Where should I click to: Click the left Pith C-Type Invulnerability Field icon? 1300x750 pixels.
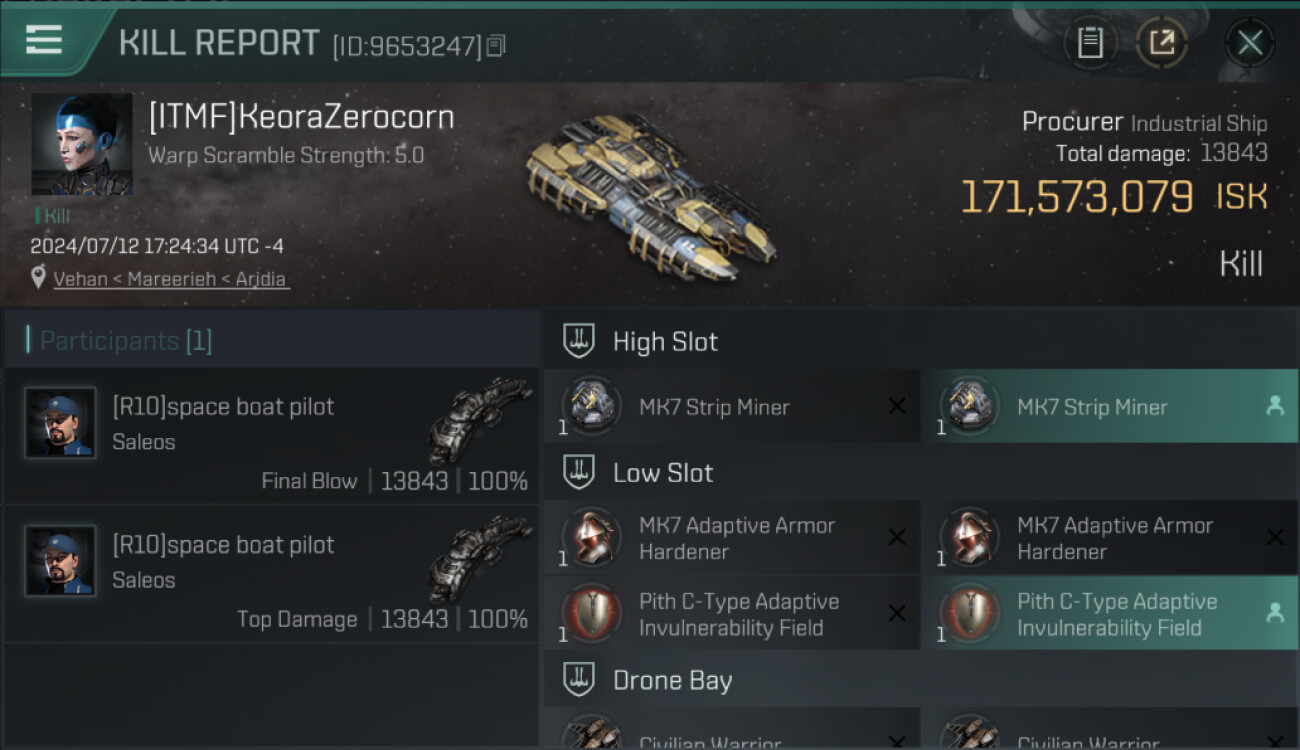tap(592, 613)
